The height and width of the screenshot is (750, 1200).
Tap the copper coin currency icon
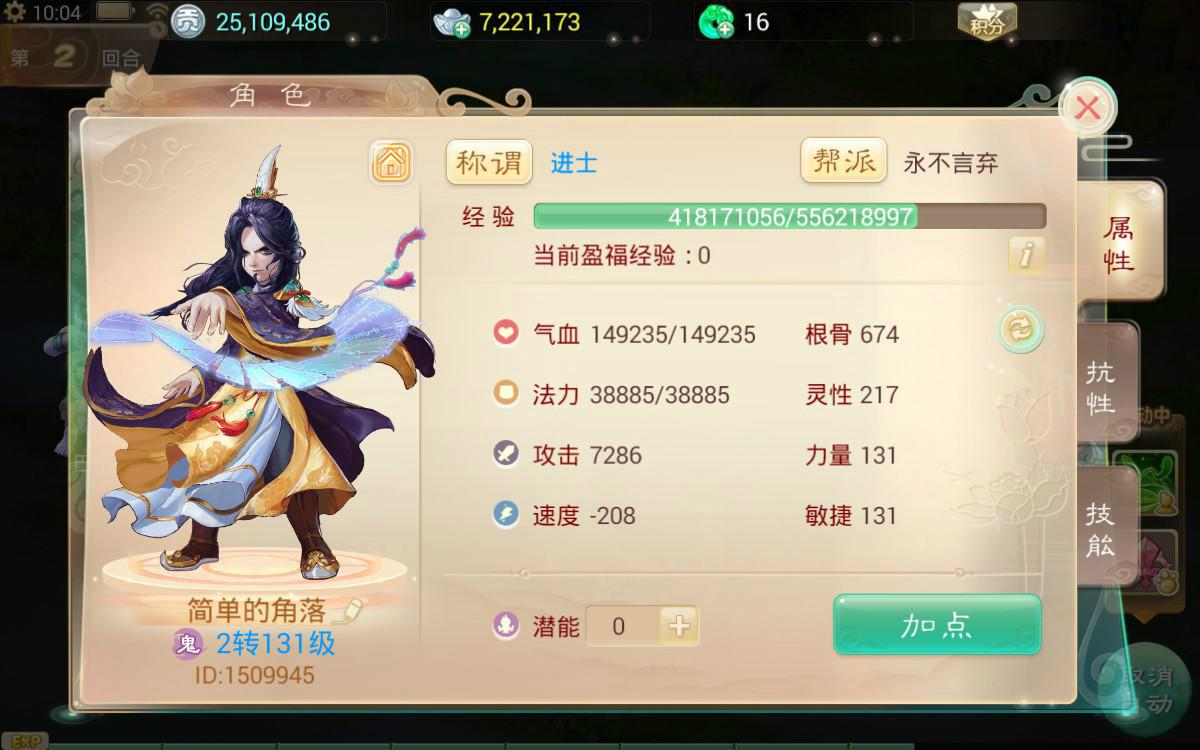(x=188, y=21)
